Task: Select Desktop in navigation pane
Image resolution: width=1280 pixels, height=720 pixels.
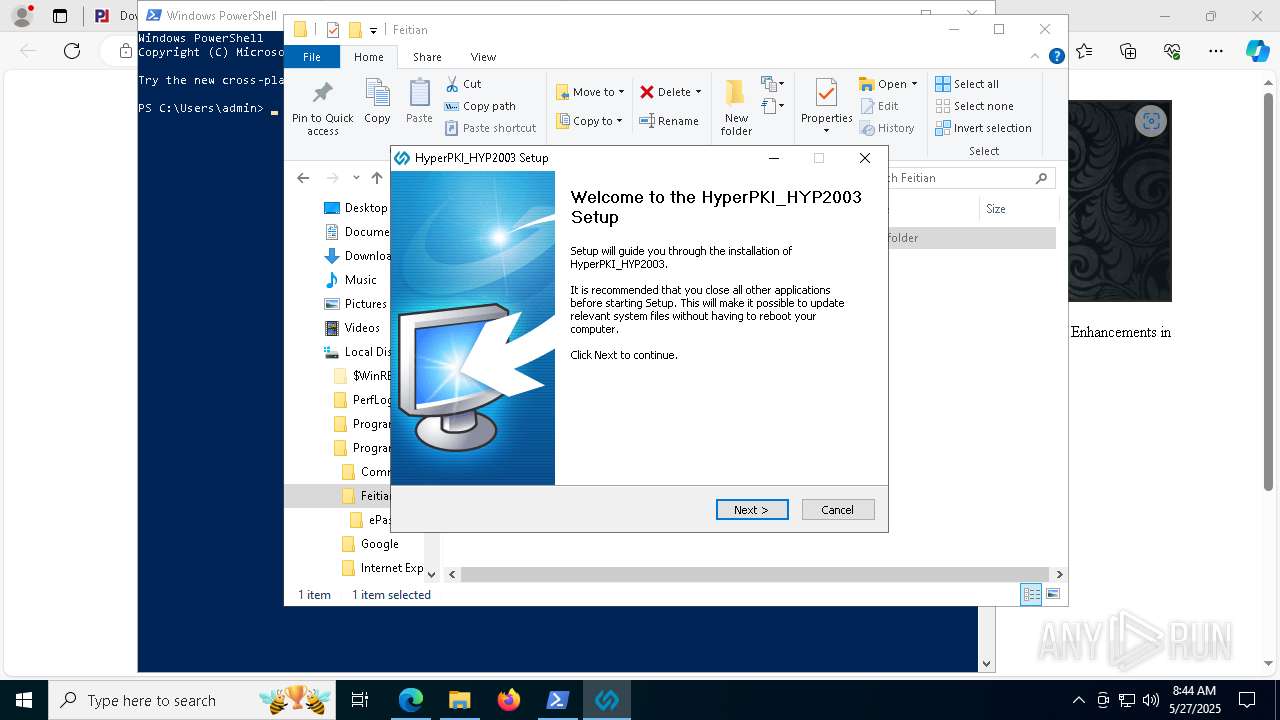Action: (x=356, y=208)
